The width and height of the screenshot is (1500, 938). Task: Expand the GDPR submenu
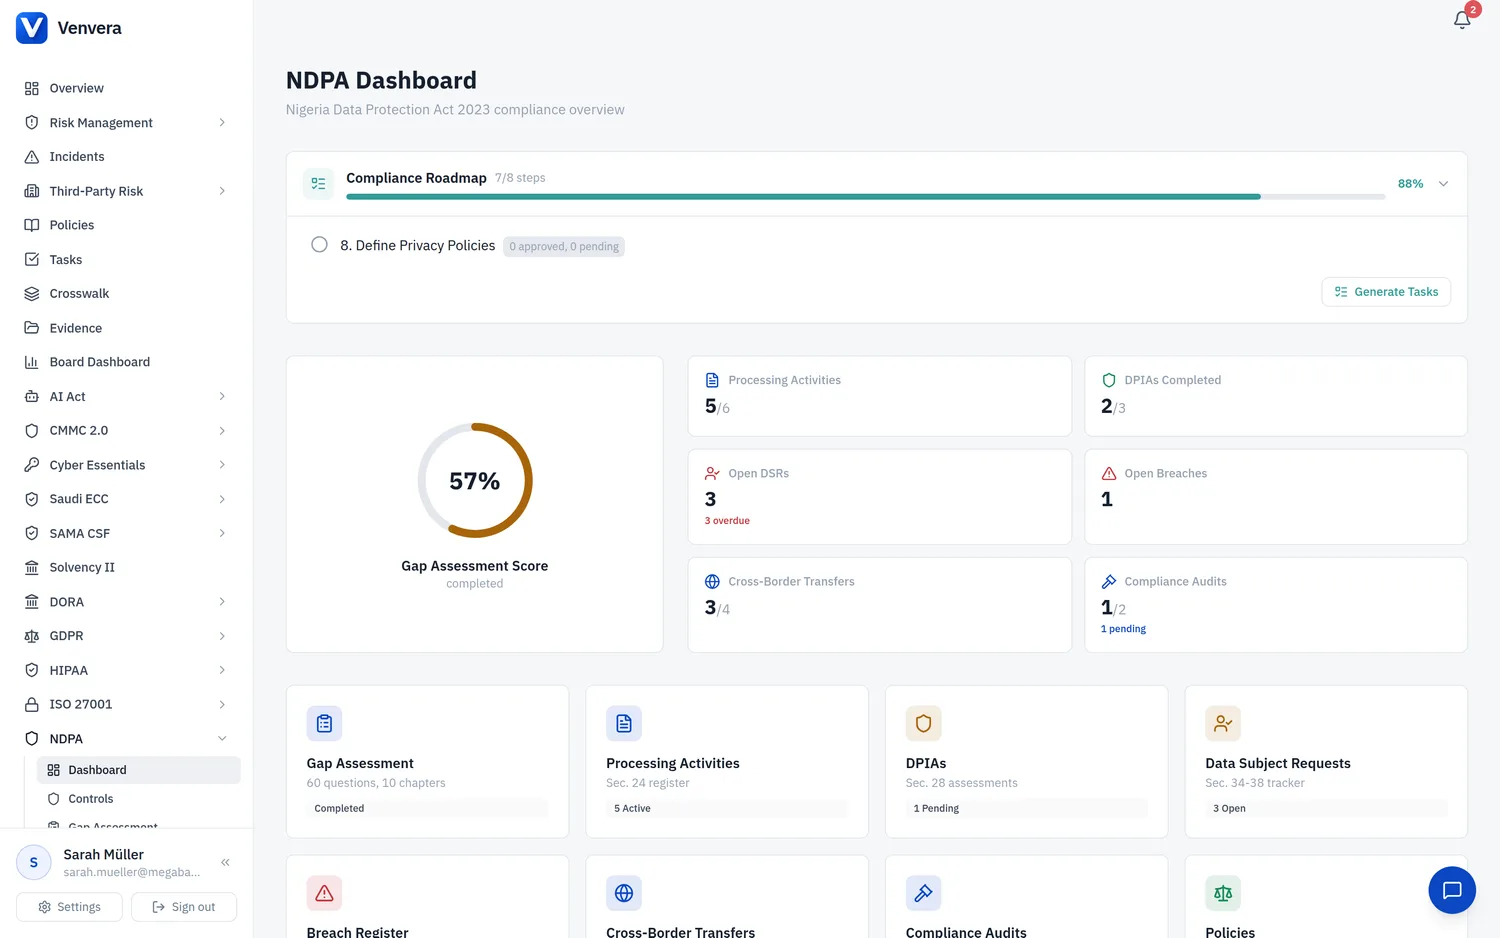click(222, 636)
